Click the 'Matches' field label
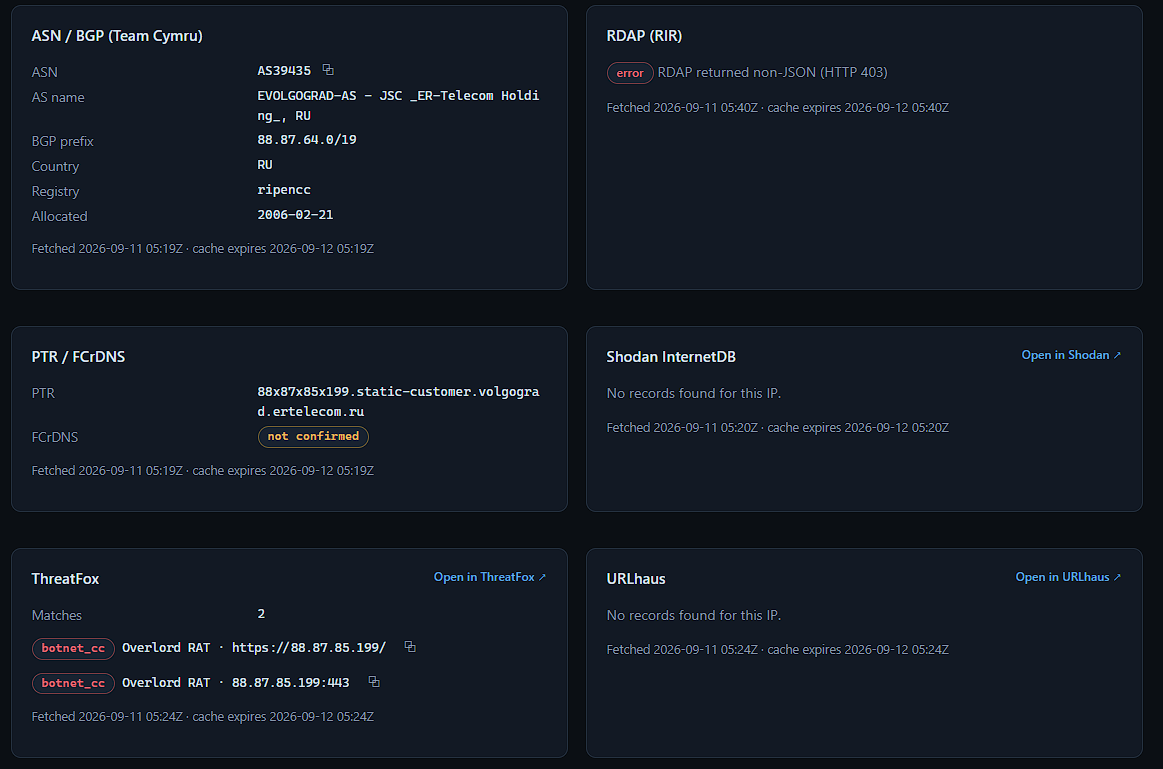This screenshot has height=769, width=1163. point(56,615)
